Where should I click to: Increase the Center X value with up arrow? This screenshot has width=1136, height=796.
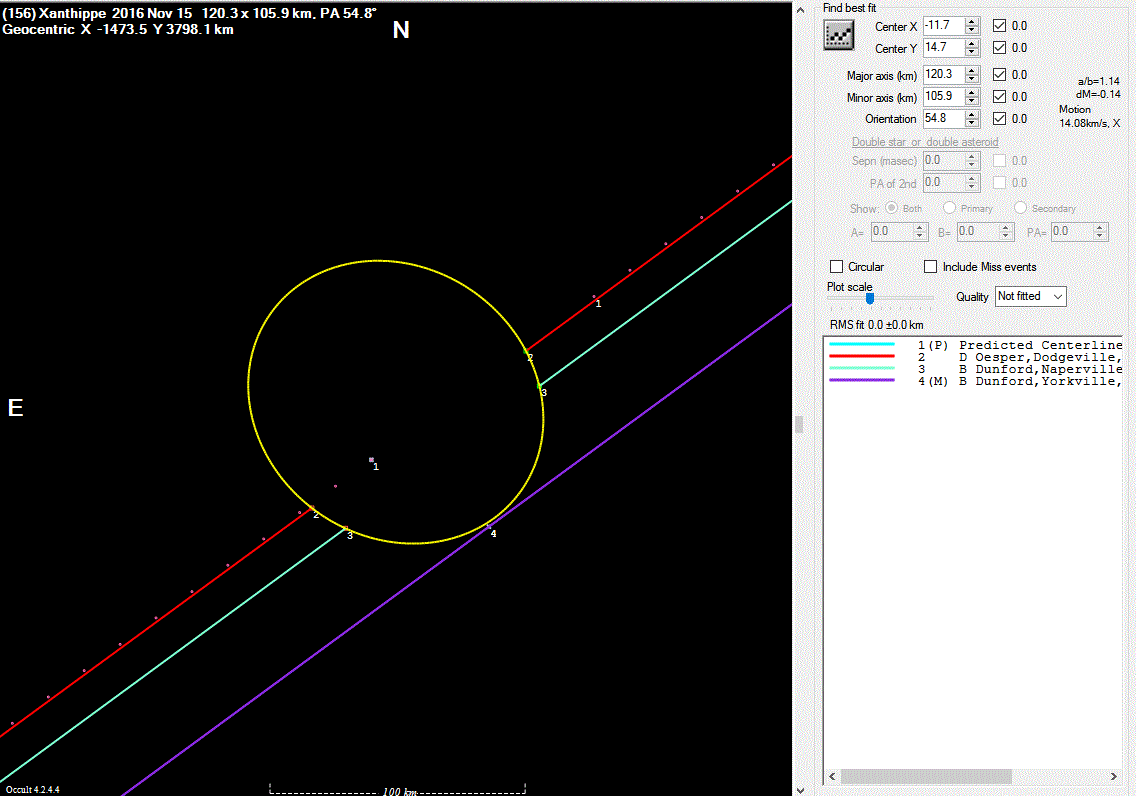click(972, 21)
